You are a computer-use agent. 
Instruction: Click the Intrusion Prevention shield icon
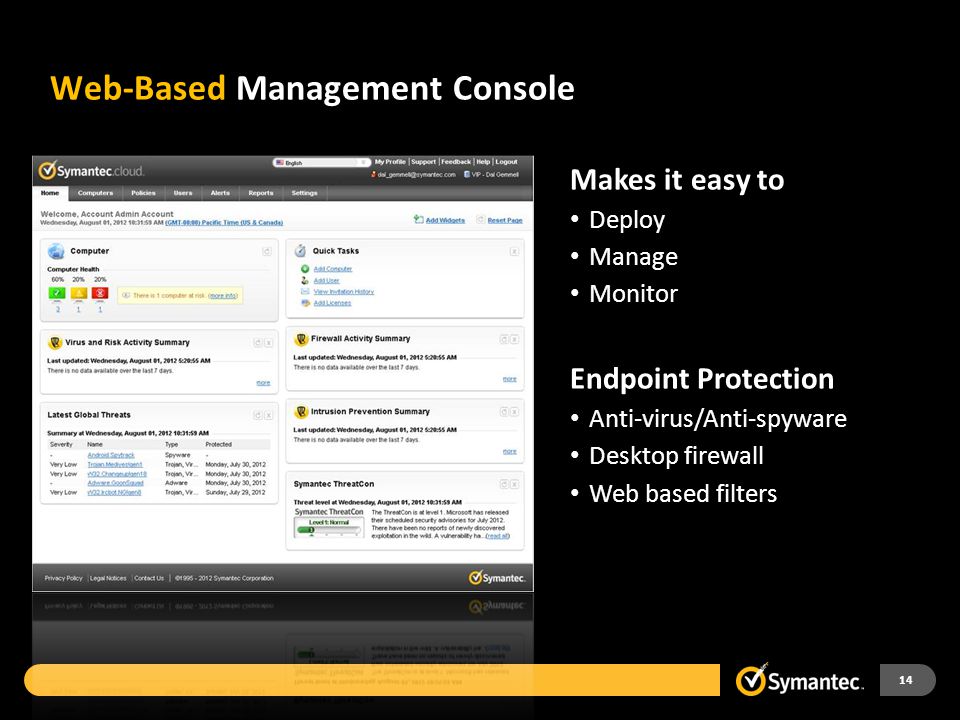[x=301, y=412]
